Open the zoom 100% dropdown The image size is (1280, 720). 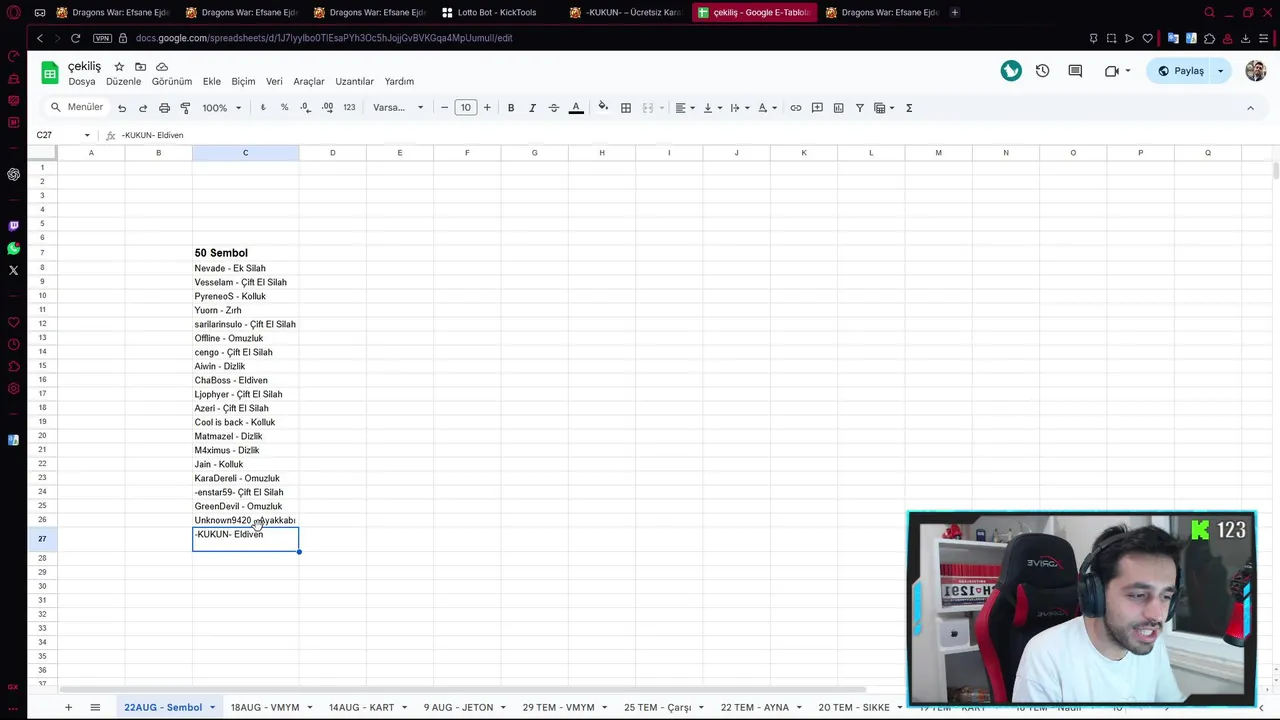(x=222, y=108)
